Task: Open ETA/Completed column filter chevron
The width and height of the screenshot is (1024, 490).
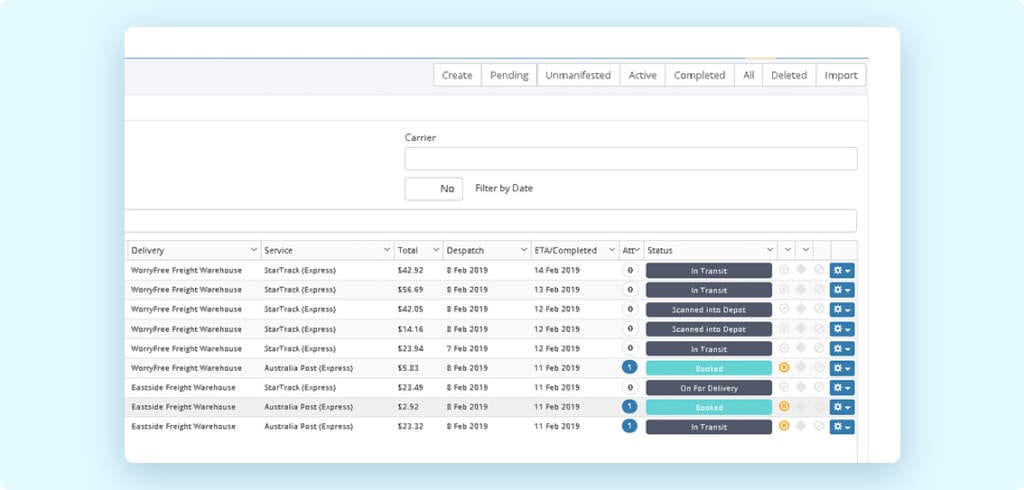Action: (612, 250)
